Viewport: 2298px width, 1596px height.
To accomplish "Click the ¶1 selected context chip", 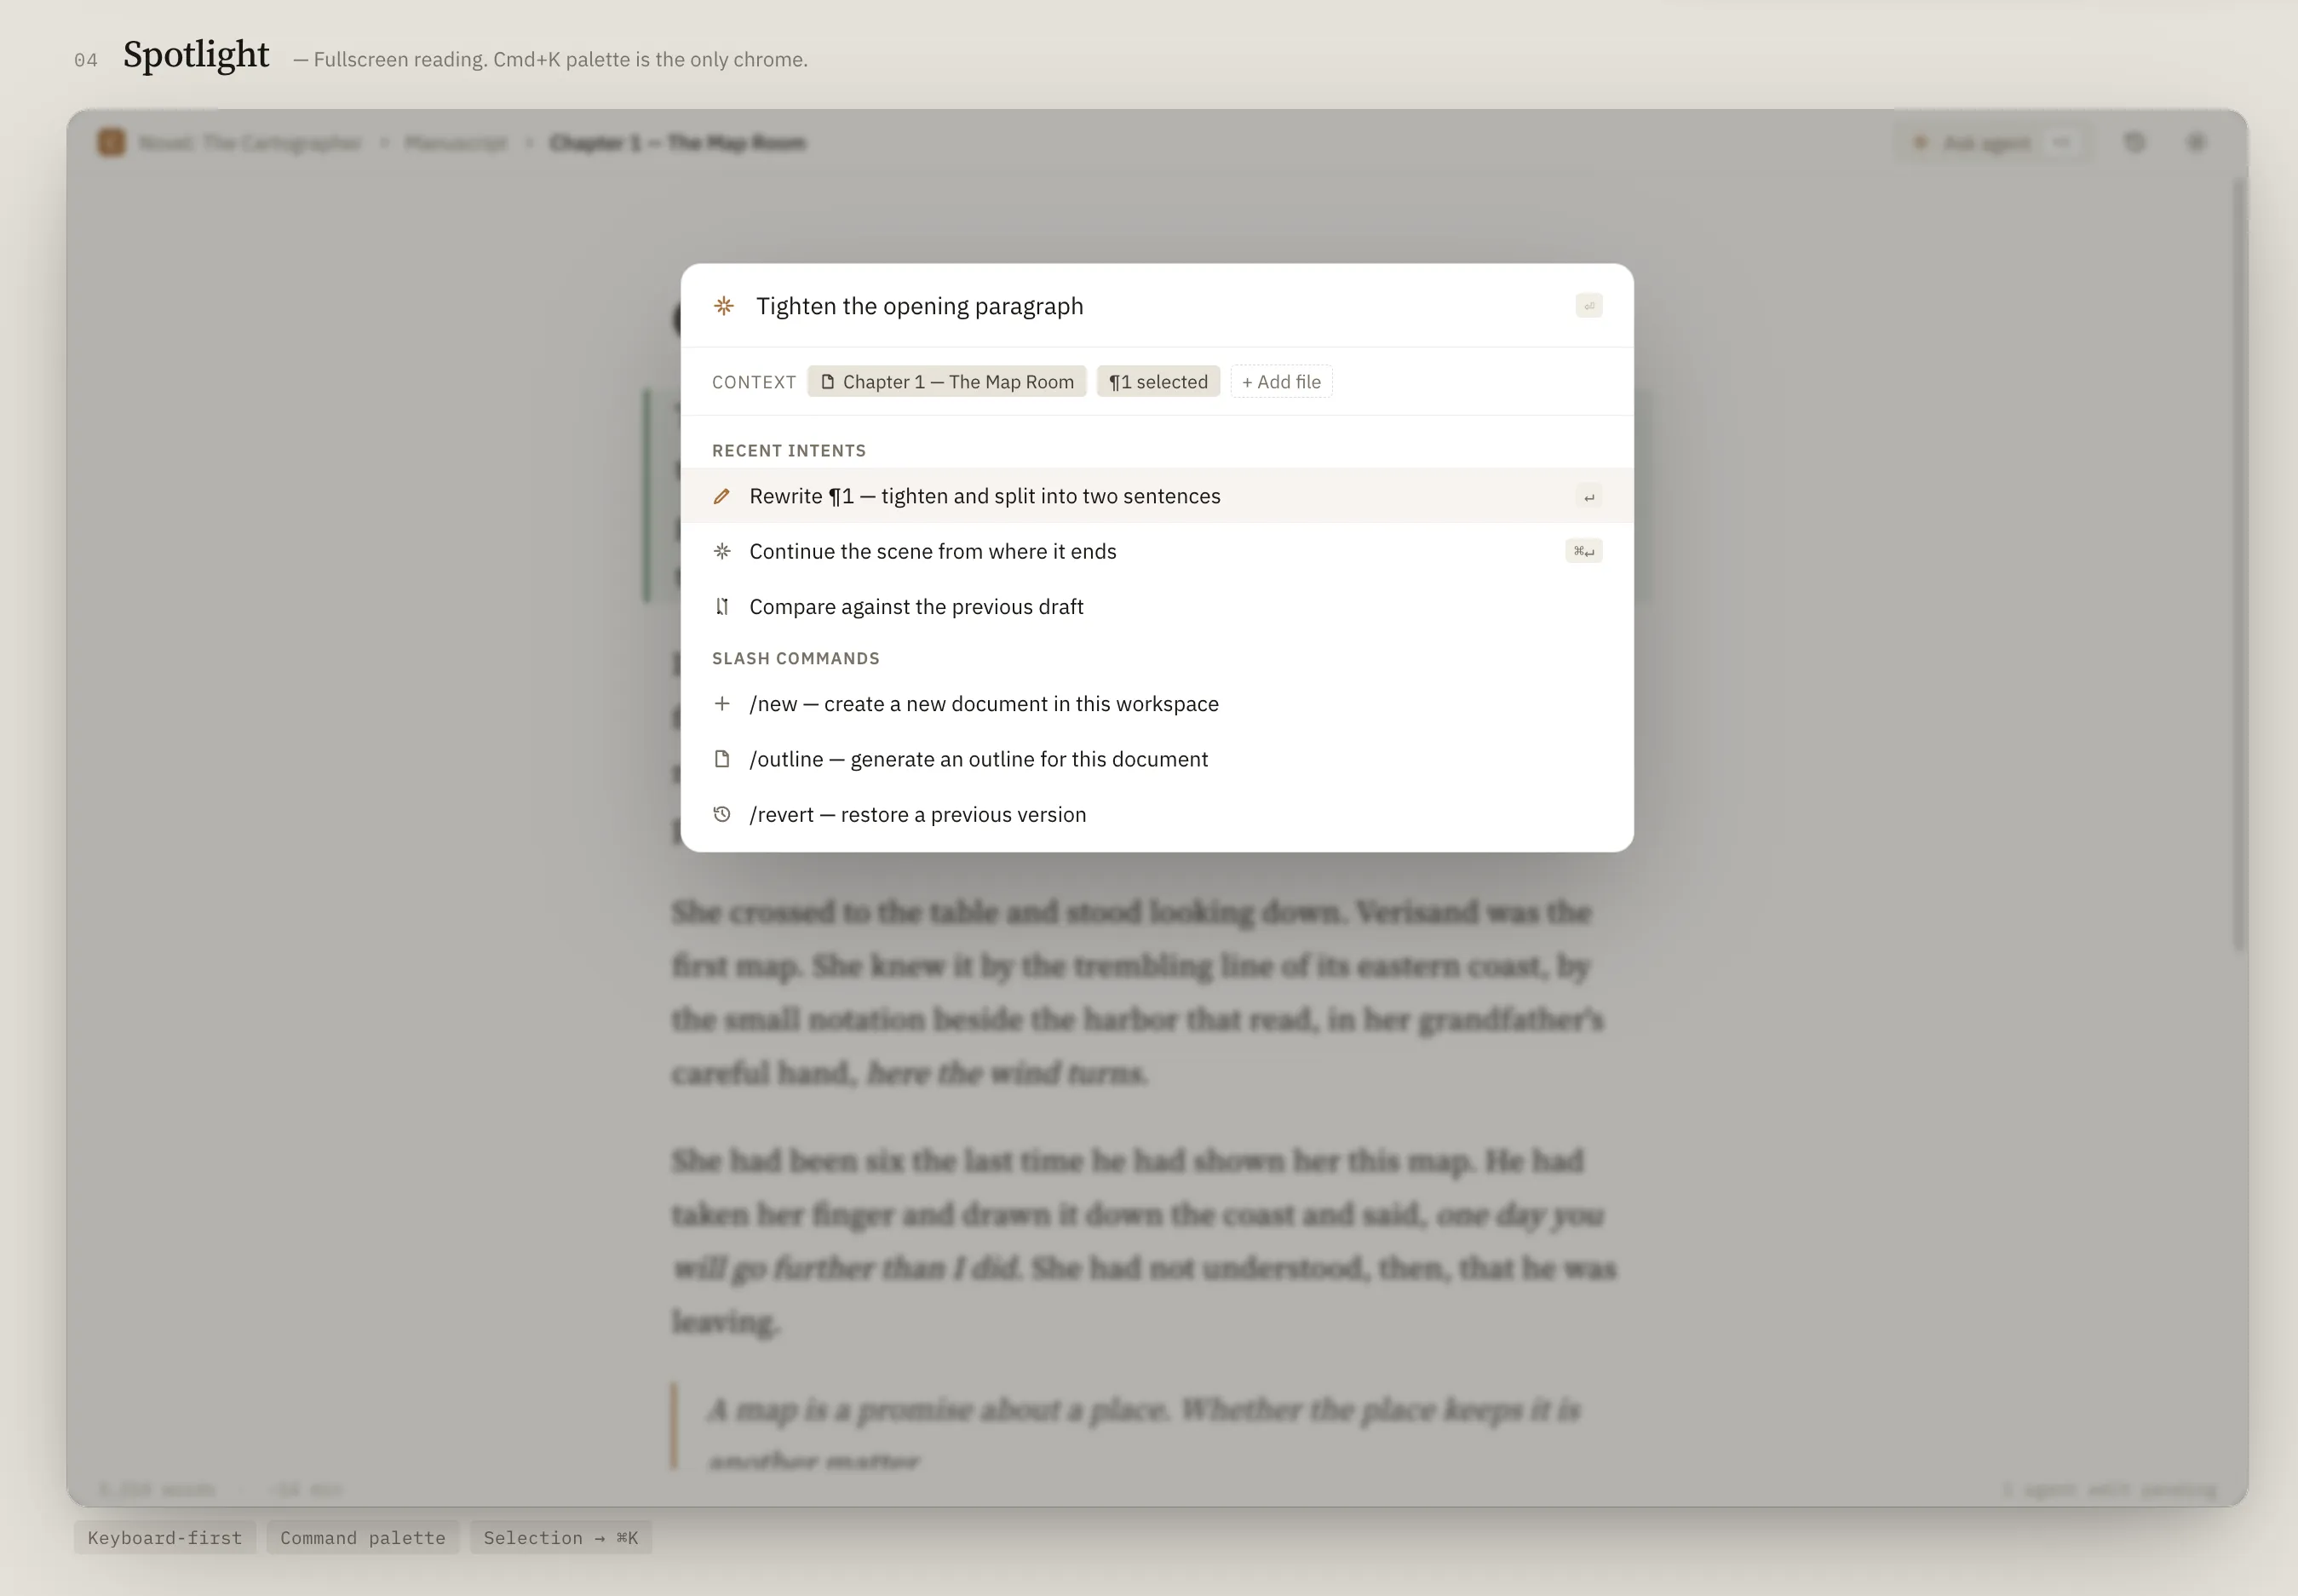I will [x=1158, y=382].
